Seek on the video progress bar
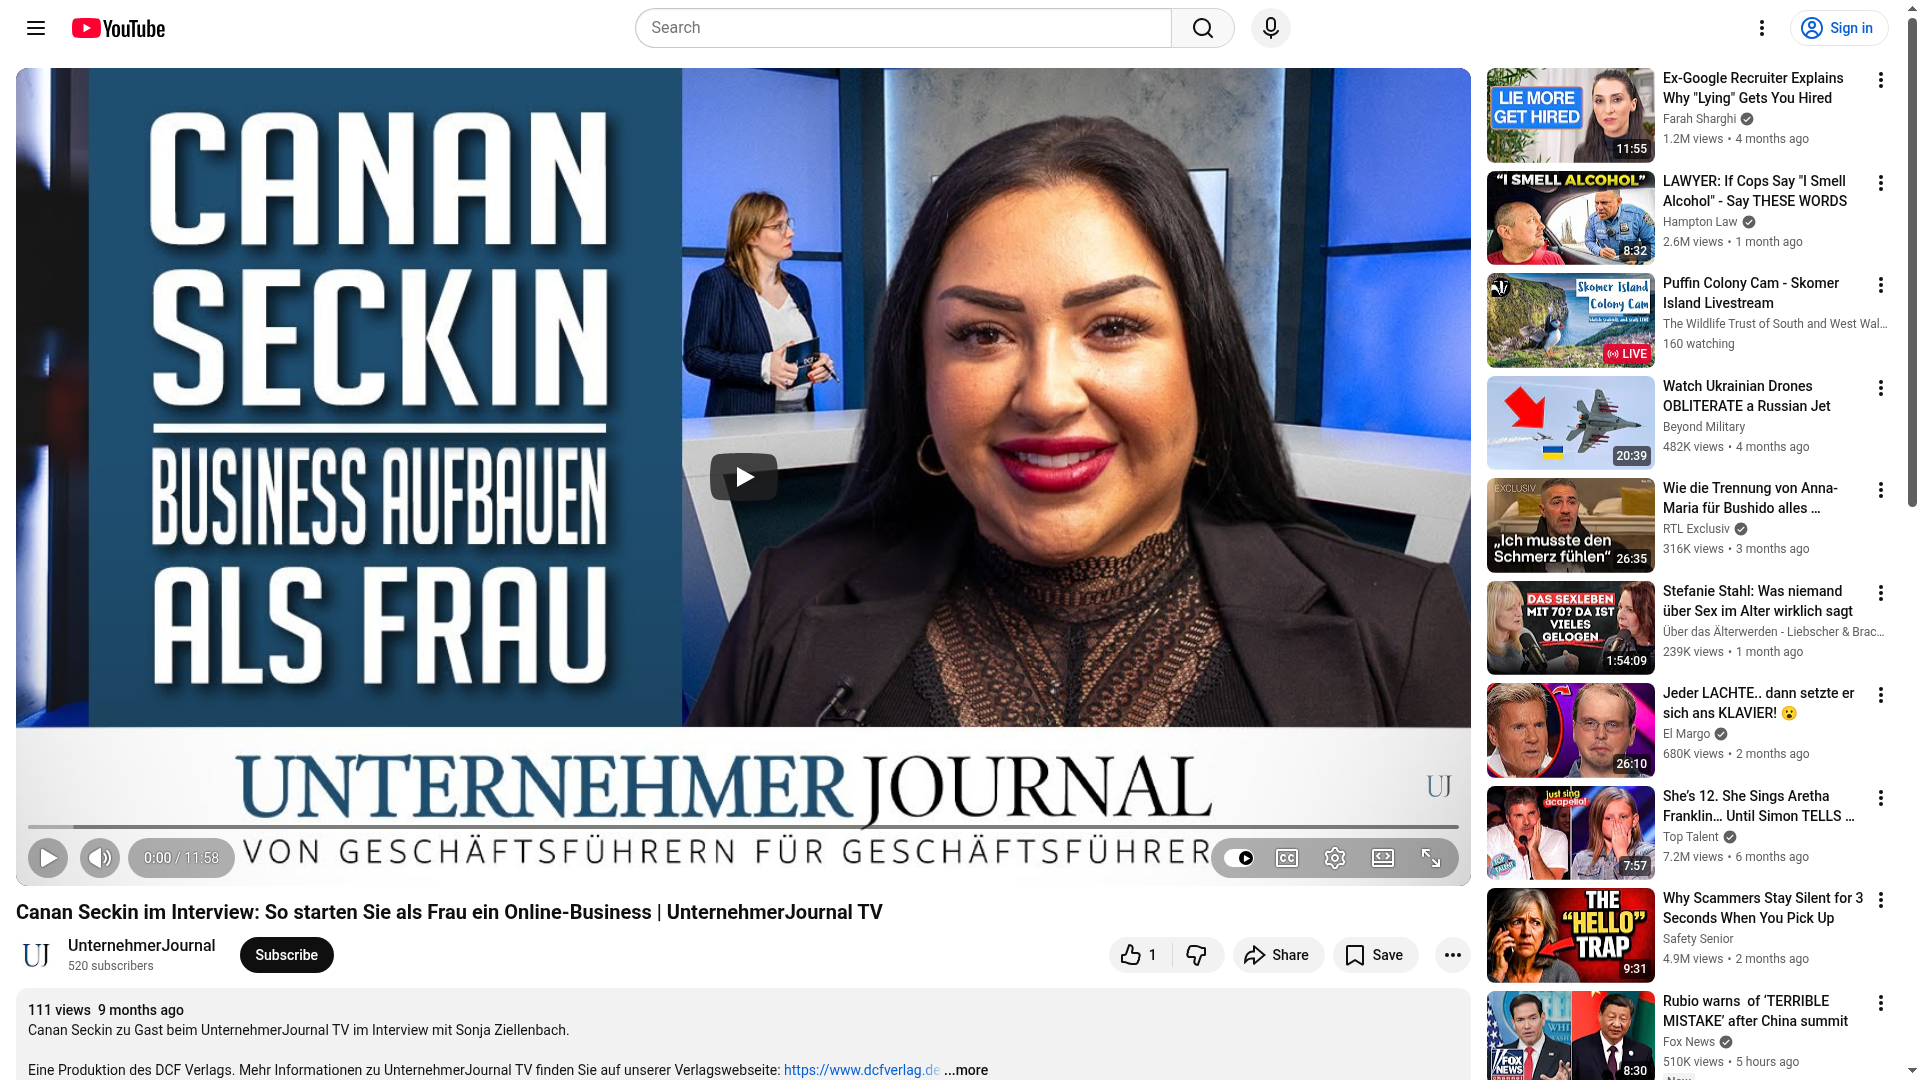The width and height of the screenshot is (1920, 1080). coord(743,827)
